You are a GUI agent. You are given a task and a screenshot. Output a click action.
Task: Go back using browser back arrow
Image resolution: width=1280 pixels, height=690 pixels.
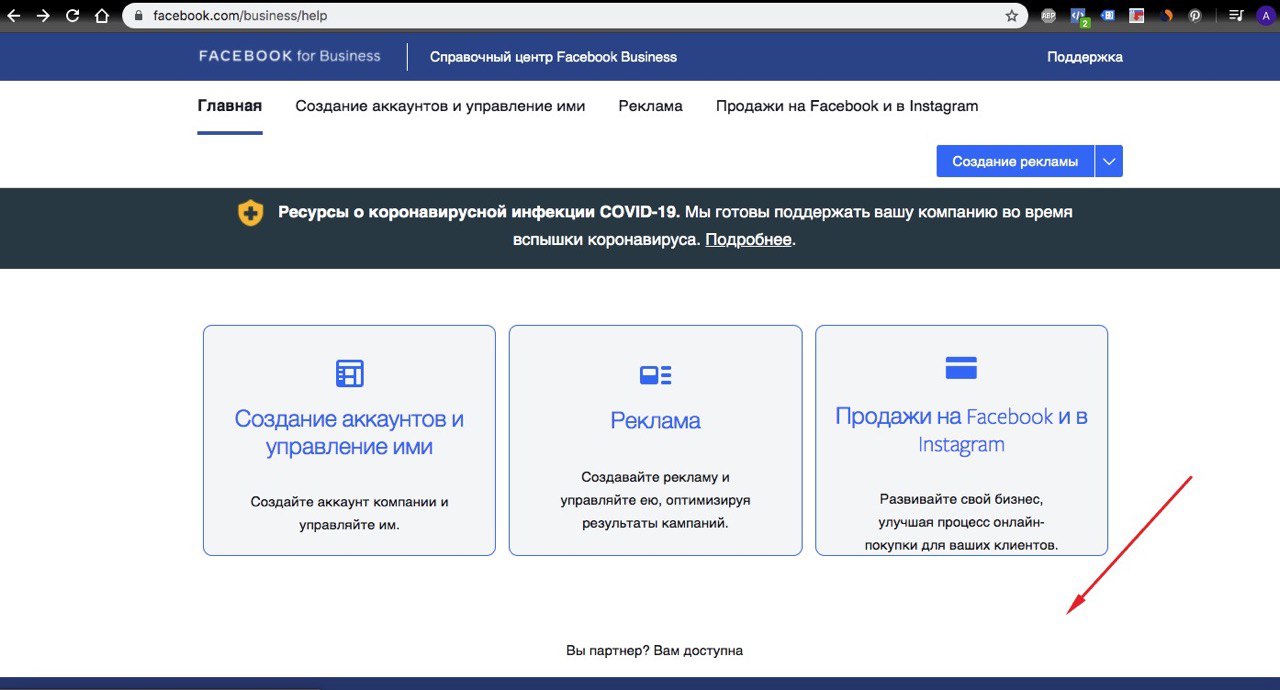(x=14, y=16)
